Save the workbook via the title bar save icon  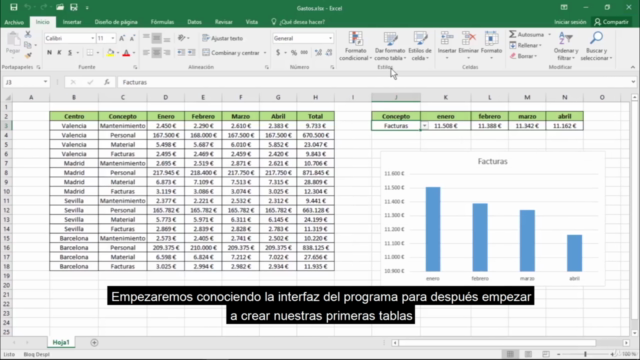click(x=13, y=7)
